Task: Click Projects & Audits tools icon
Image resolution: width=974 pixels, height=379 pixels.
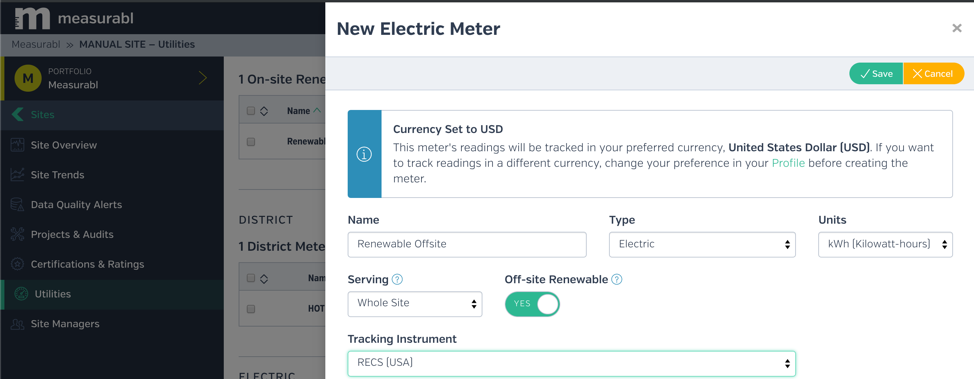Action: tap(17, 234)
